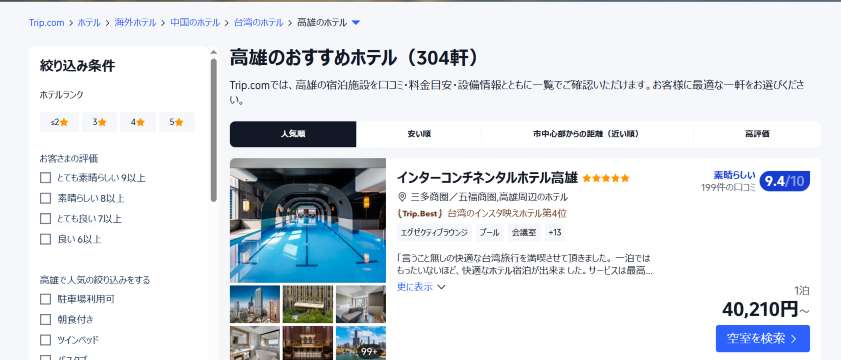841x360 pixels.
Task: Open 中国のホテル breadcrumb link
Action: pos(195,23)
